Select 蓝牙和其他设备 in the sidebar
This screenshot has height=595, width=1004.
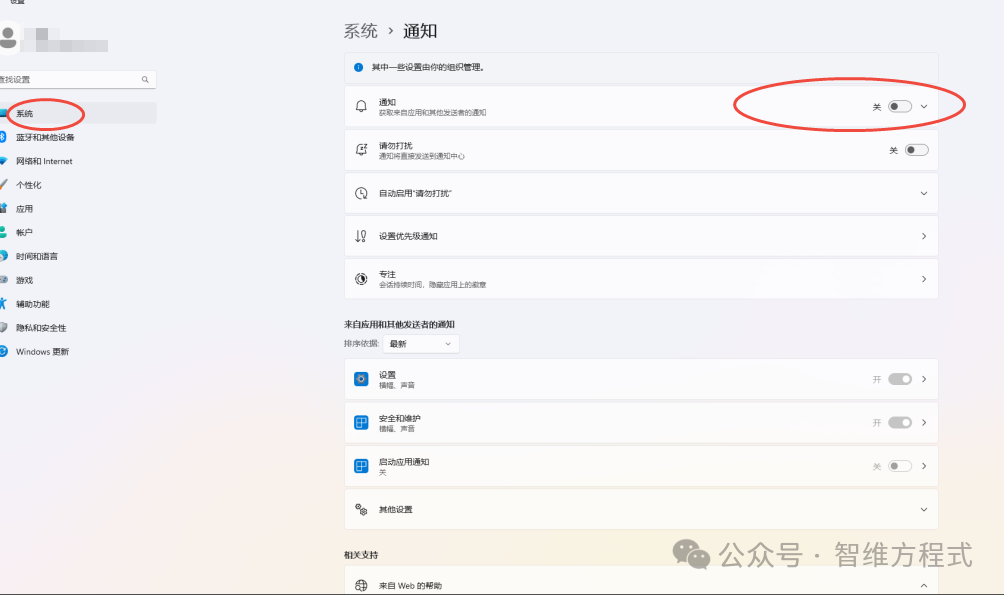pyautogui.click(x=45, y=137)
